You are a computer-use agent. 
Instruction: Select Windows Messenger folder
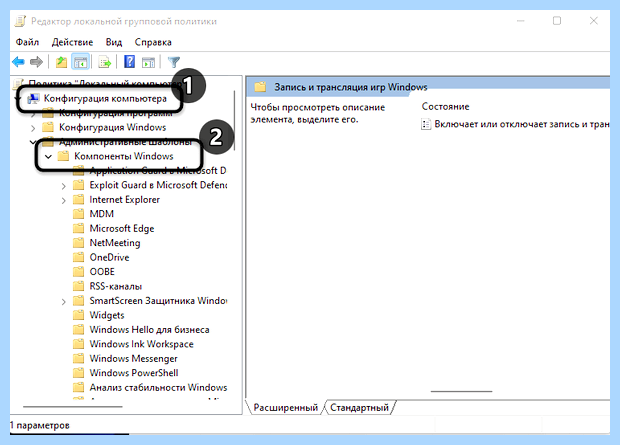pos(133,358)
